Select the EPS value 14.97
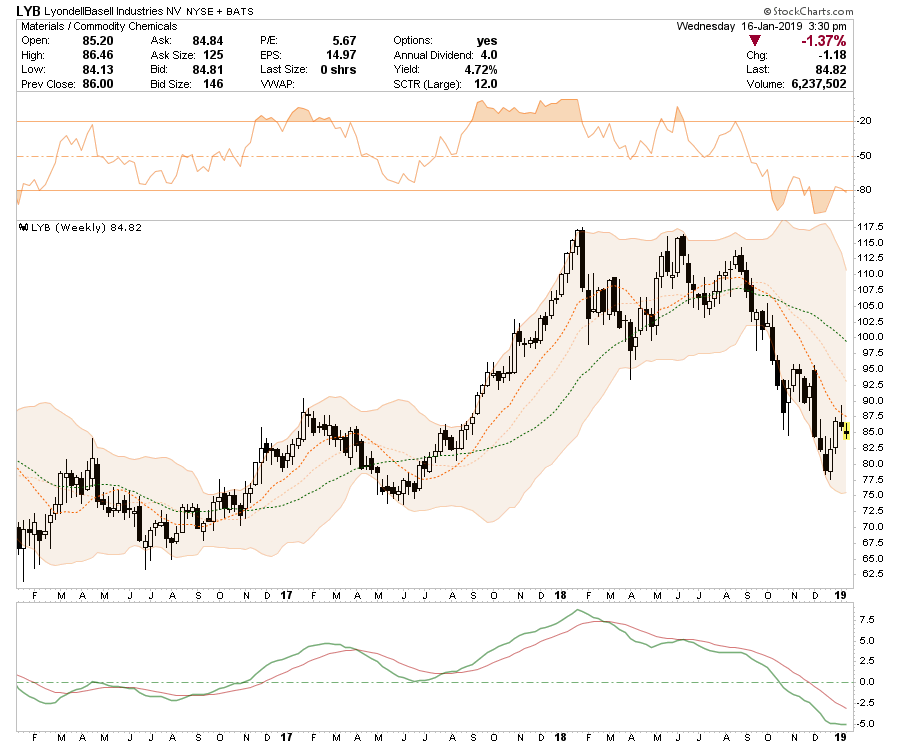 click(341, 55)
